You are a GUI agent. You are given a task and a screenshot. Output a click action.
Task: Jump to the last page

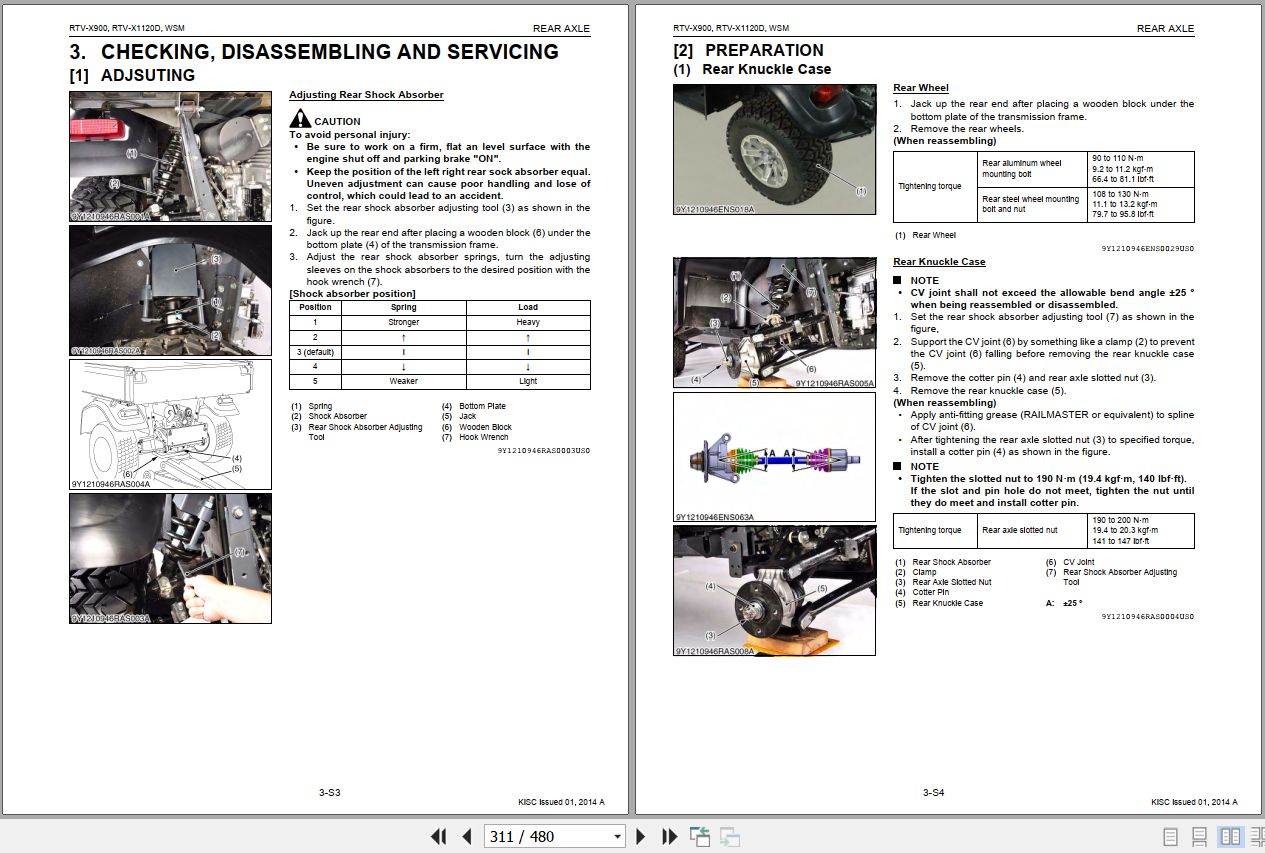click(x=670, y=836)
